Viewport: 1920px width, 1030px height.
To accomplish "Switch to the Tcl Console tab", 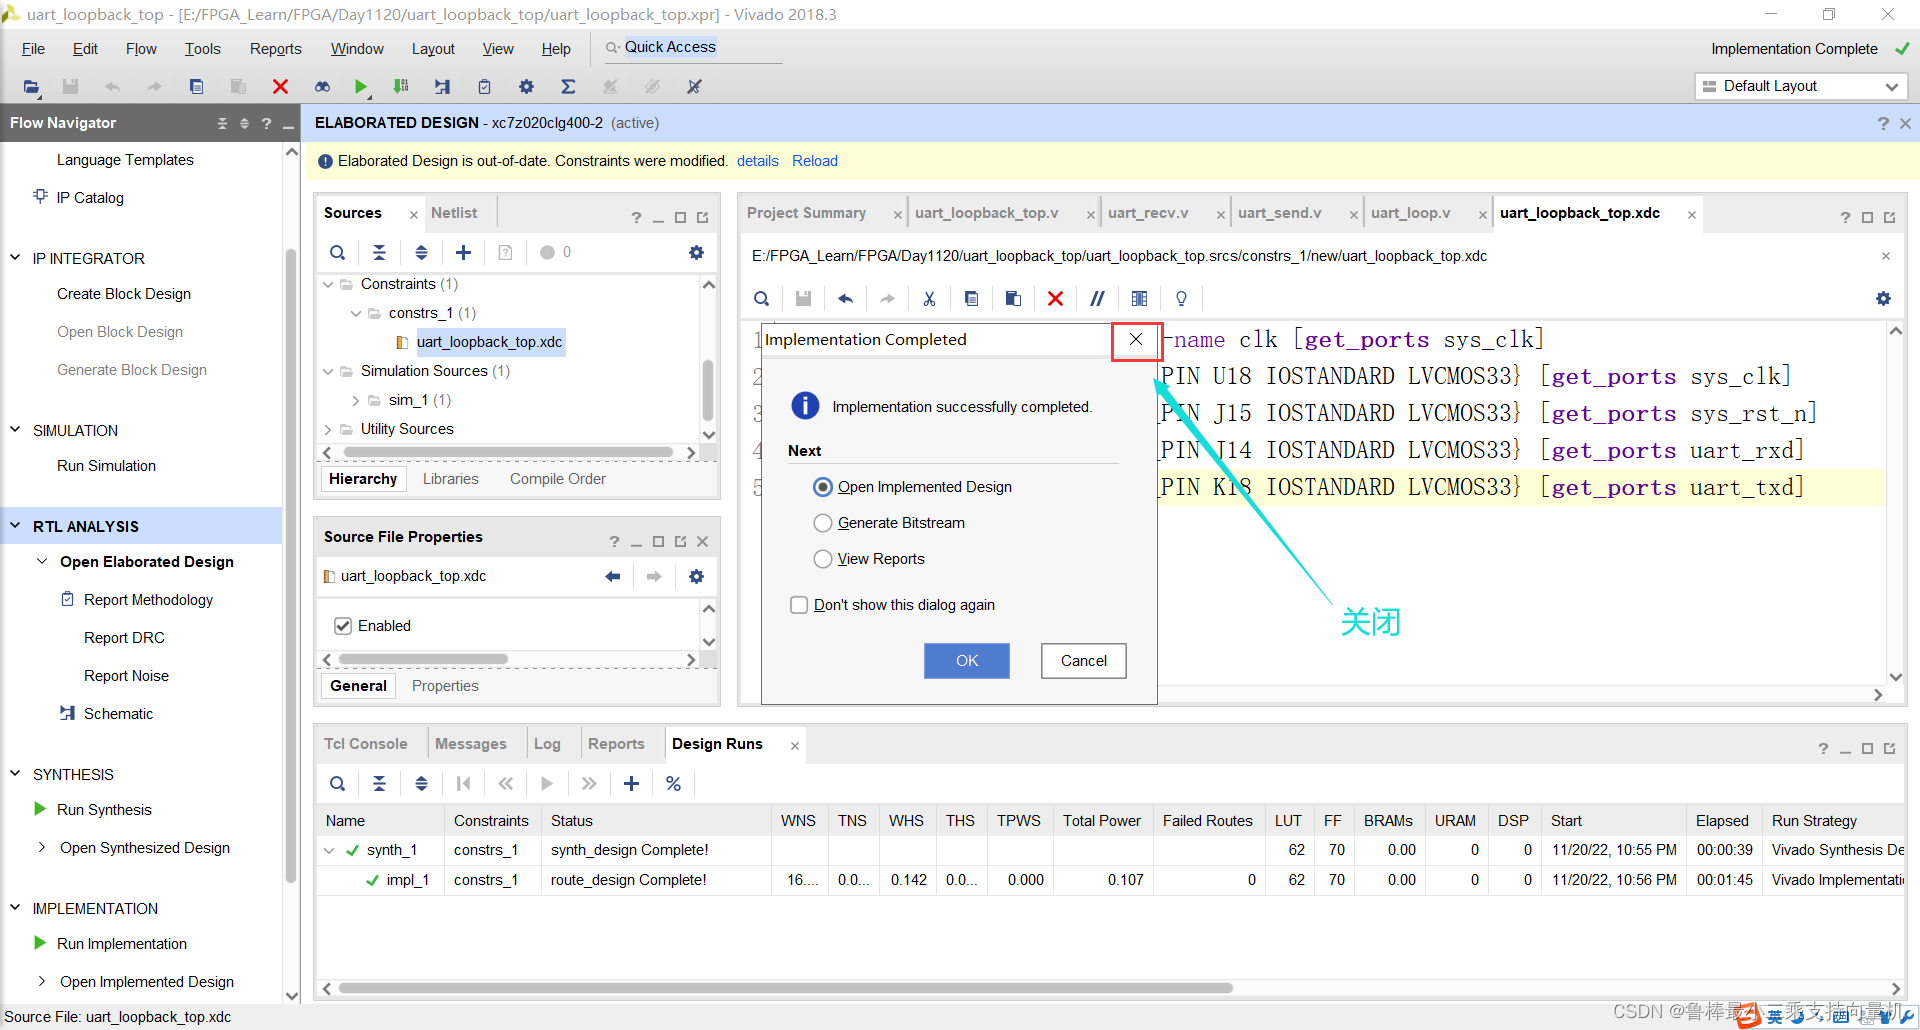I will tap(365, 744).
